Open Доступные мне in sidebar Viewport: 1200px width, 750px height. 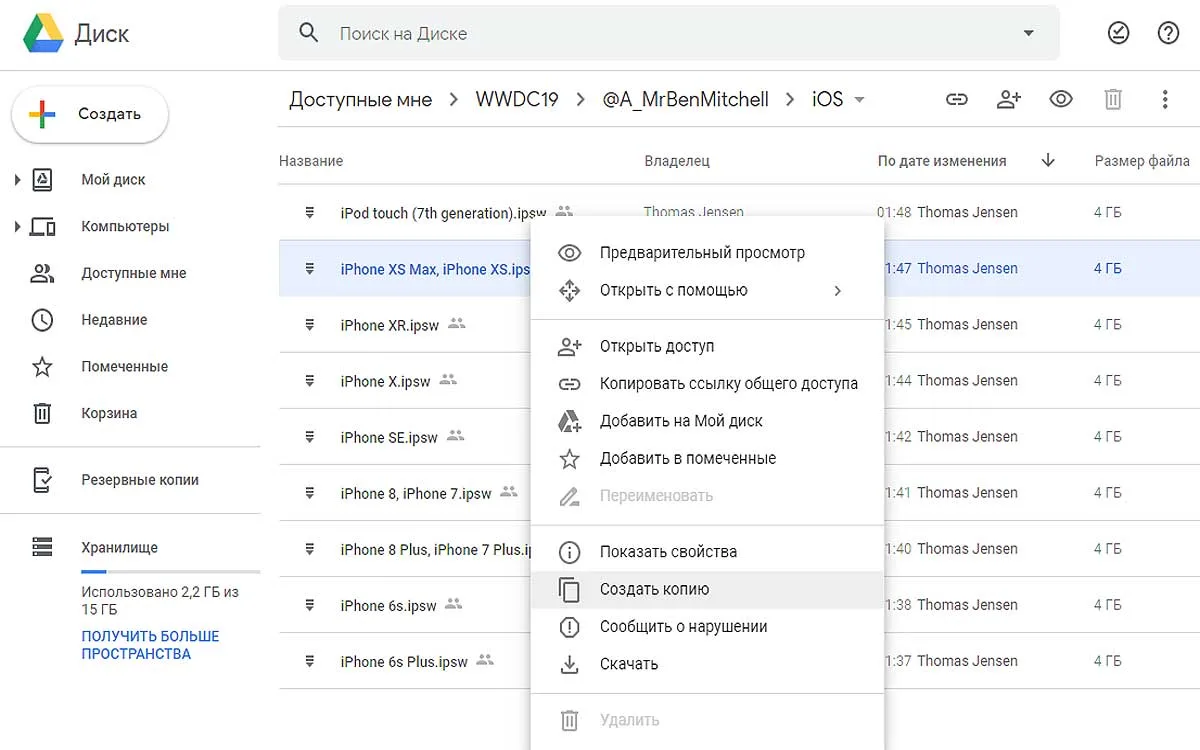point(134,273)
